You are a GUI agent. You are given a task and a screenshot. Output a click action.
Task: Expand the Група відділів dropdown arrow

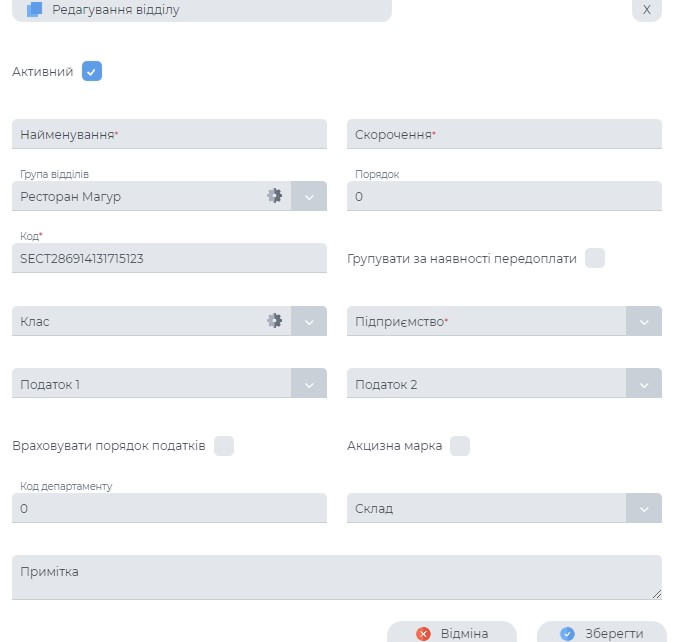click(x=309, y=197)
